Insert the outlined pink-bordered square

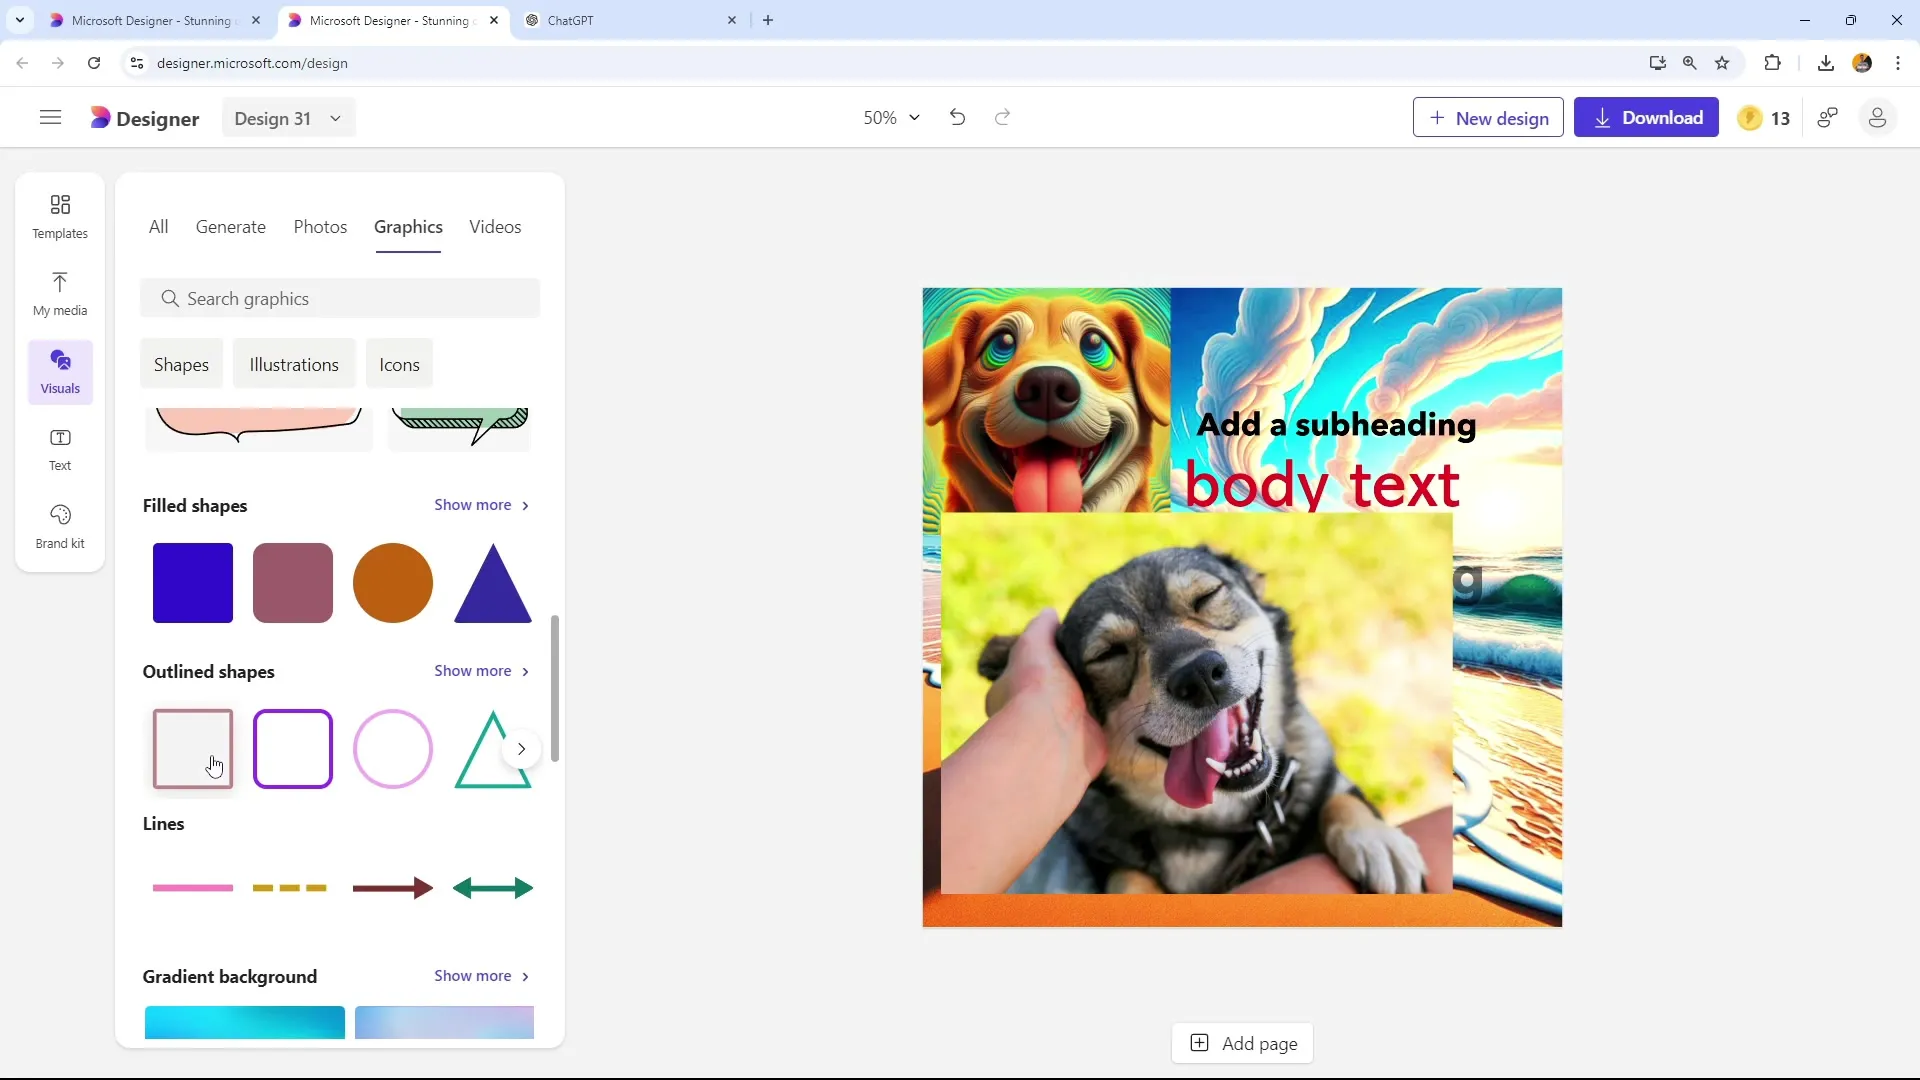pos(193,749)
